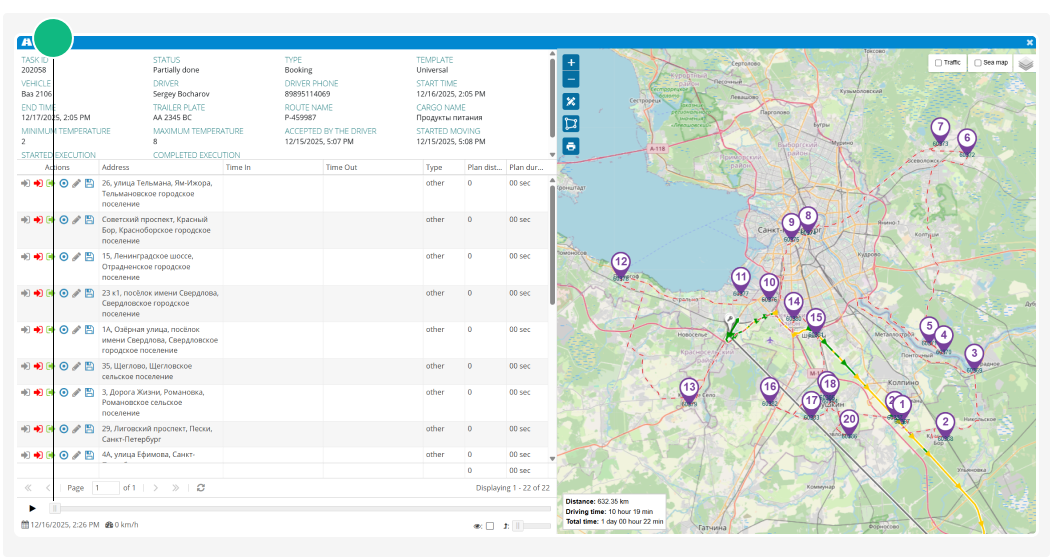
Task: Zoom in on the map
Action: coord(571,62)
